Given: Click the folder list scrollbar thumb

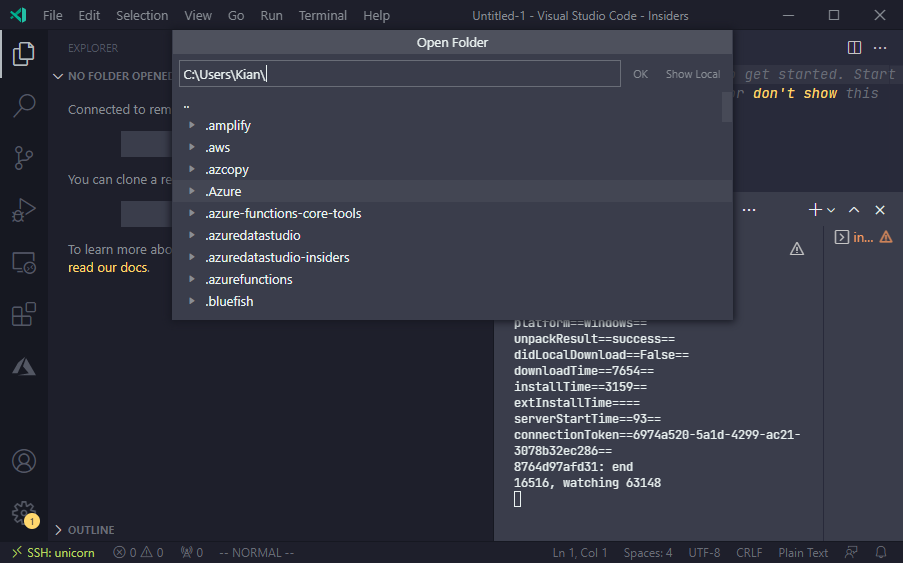Looking at the screenshot, I should pyautogui.click(x=727, y=107).
